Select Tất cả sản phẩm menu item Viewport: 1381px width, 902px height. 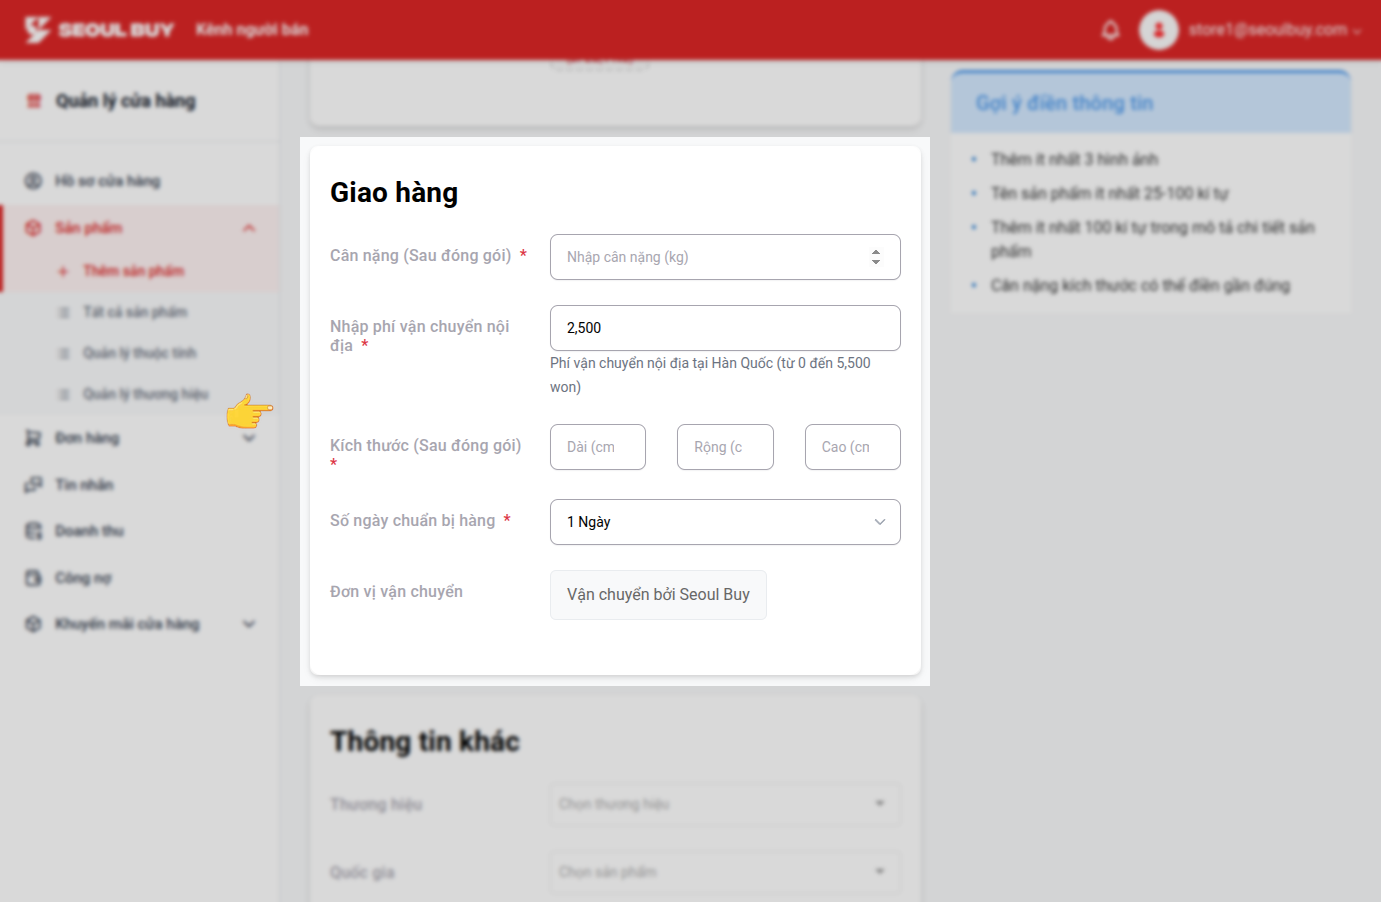click(134, 312)
